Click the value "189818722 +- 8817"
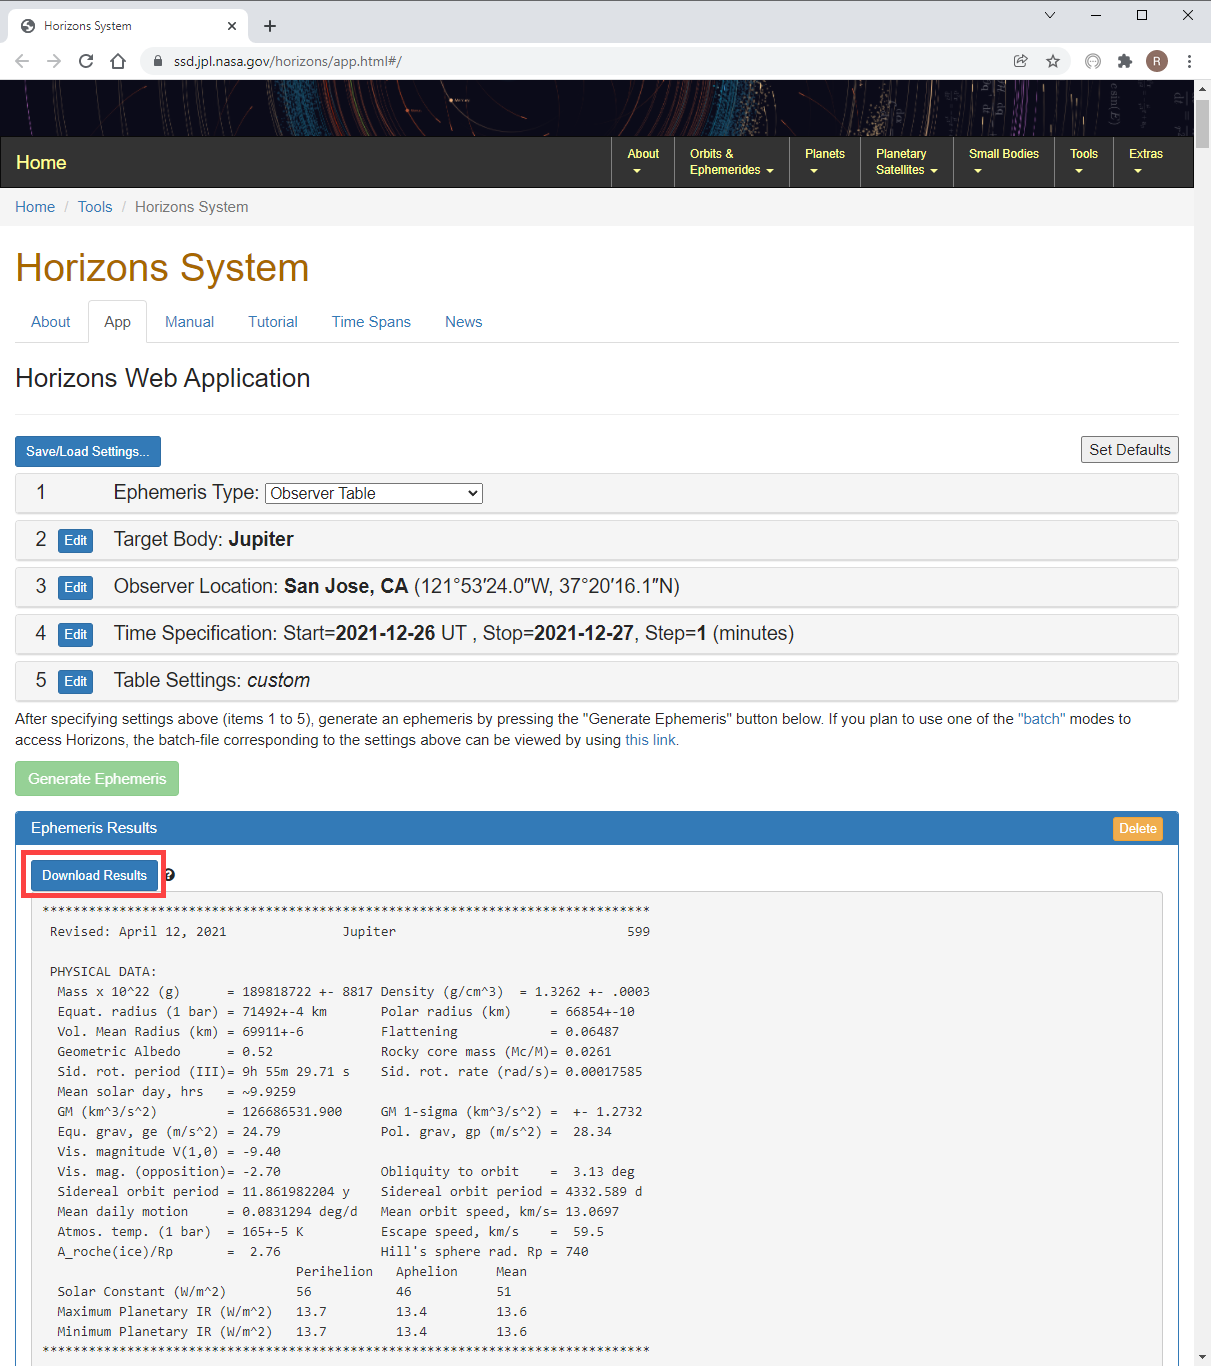This screenshot has width=1211, height=1366. pyautogui.click(x=307, y=991)
